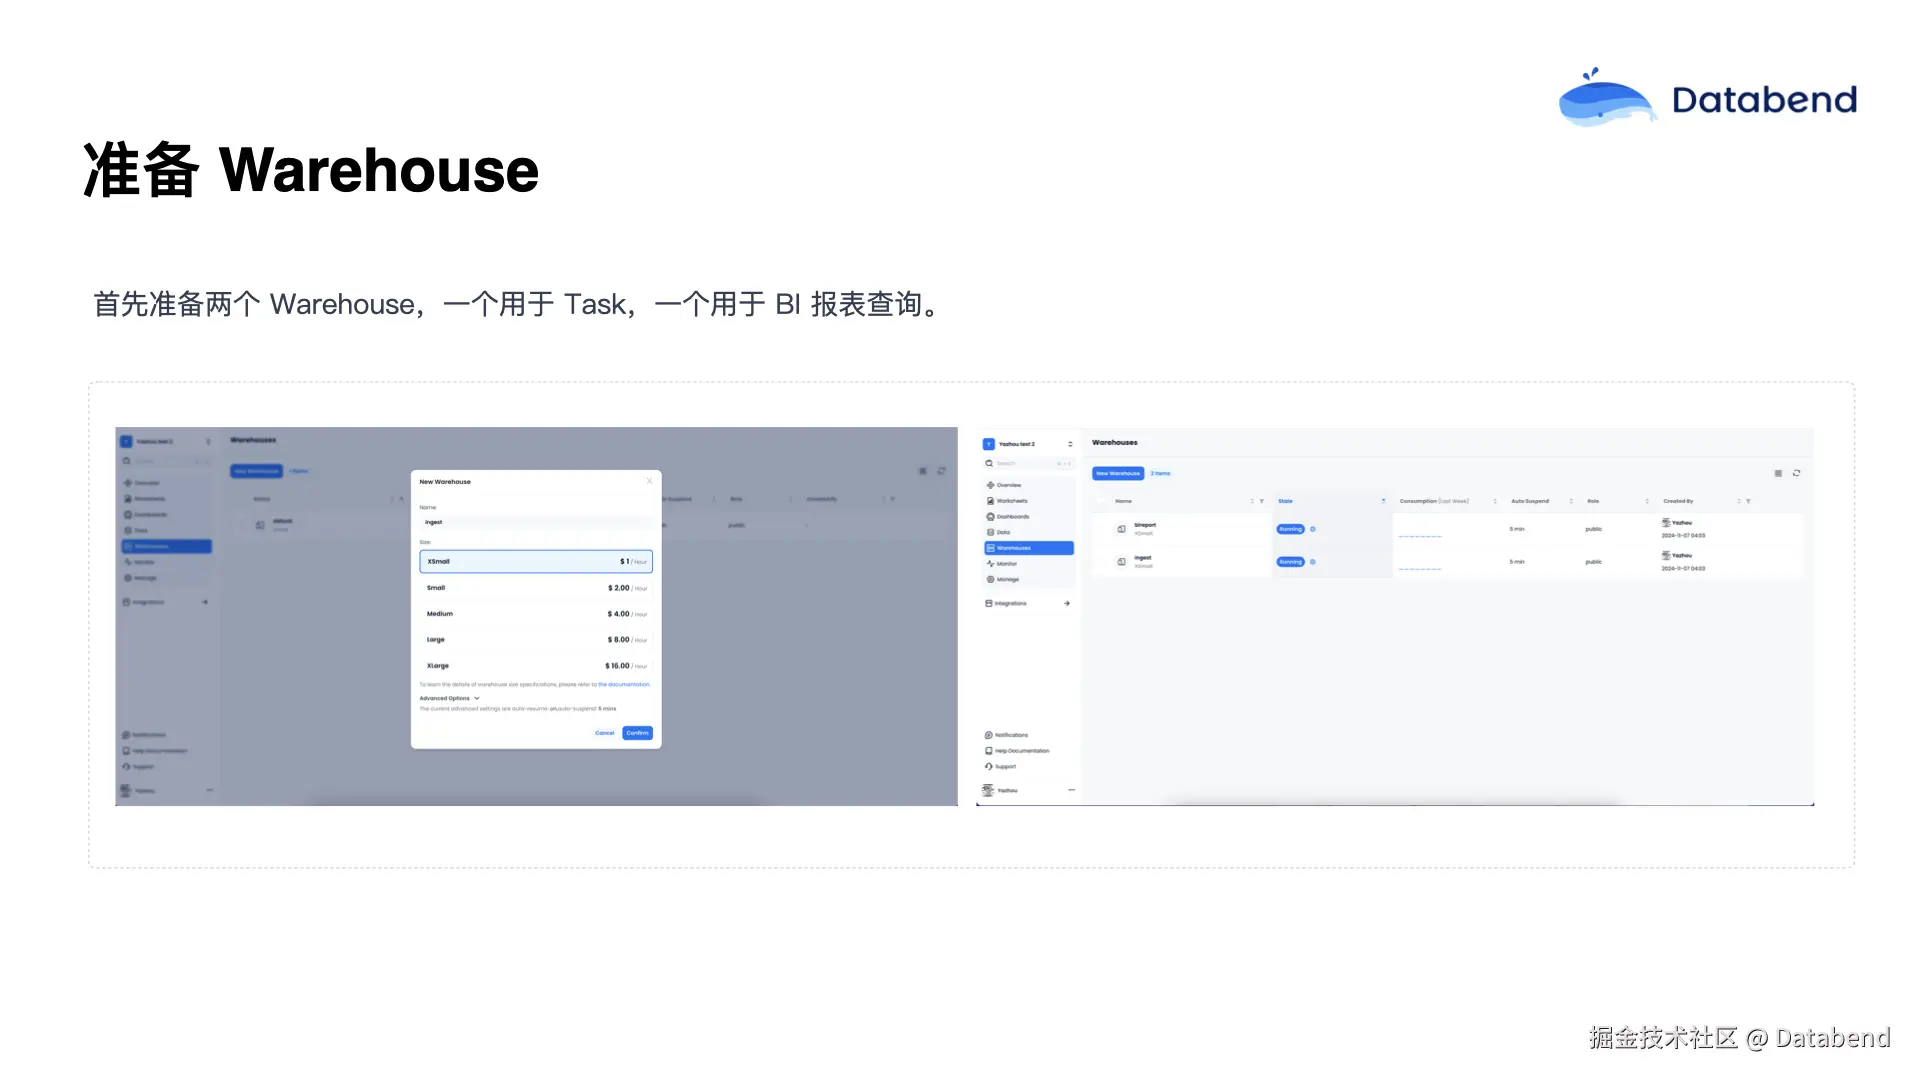Open Dashboards in the right sidebar
Screen dimensions: 1920x1080
tap(1012, 517)
